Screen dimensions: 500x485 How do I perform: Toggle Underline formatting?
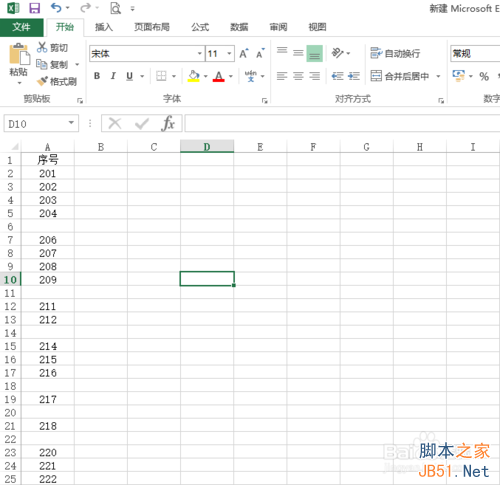129,76
